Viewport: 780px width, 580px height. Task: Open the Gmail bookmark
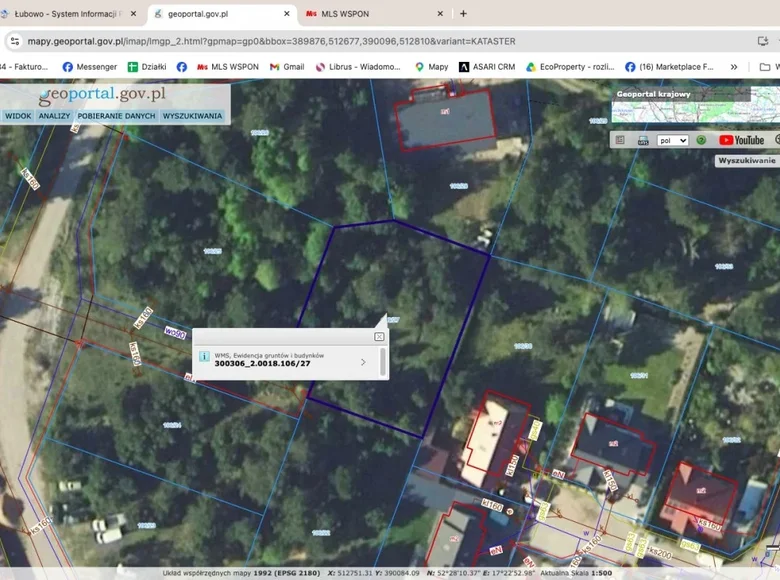click(x=287, y=67)
